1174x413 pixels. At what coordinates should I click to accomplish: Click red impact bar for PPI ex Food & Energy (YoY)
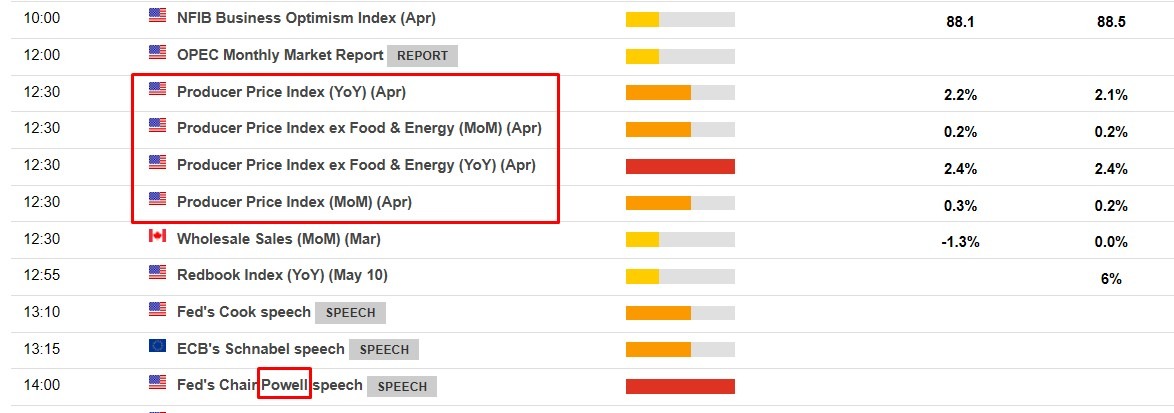point(680,166)
